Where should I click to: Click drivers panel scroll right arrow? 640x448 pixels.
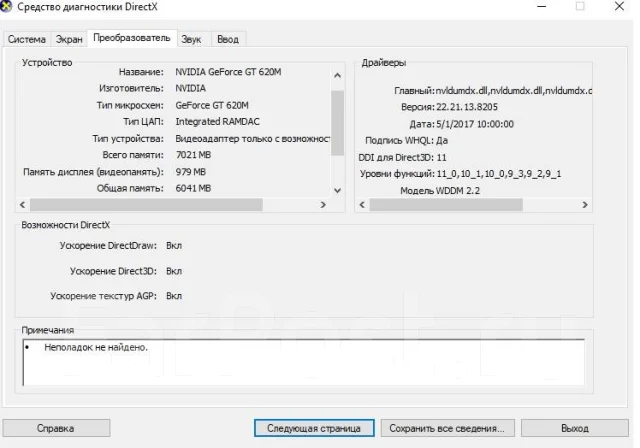pos(584,204)
